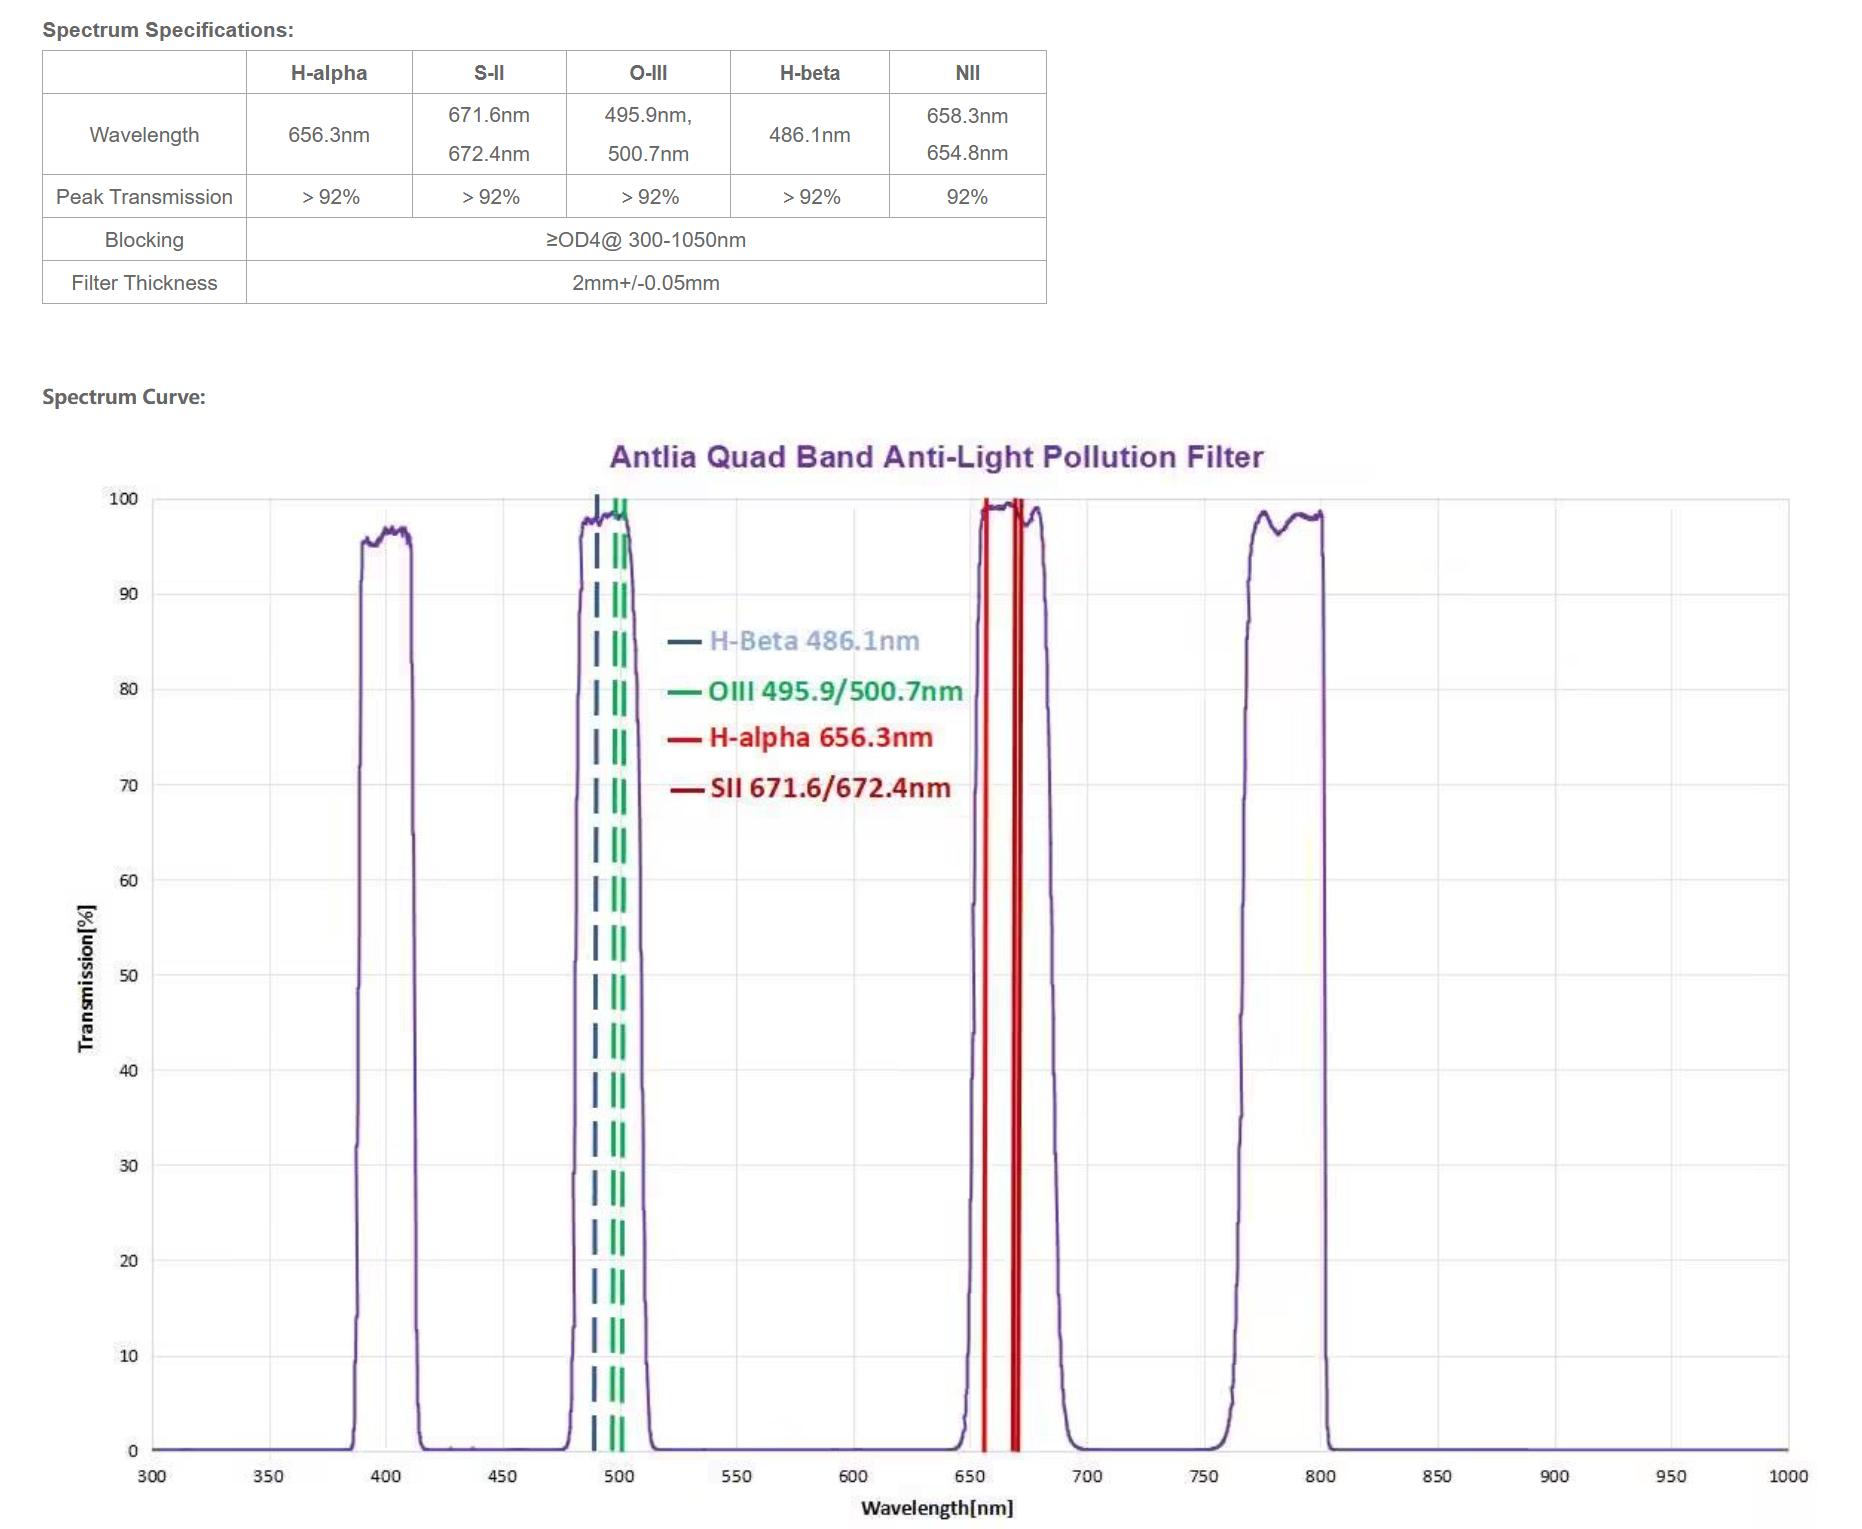Click the 486.1nm H-beta wavelength cell
The width and height of the screenshot is (1862, 1529).
[x=810, y=135]
